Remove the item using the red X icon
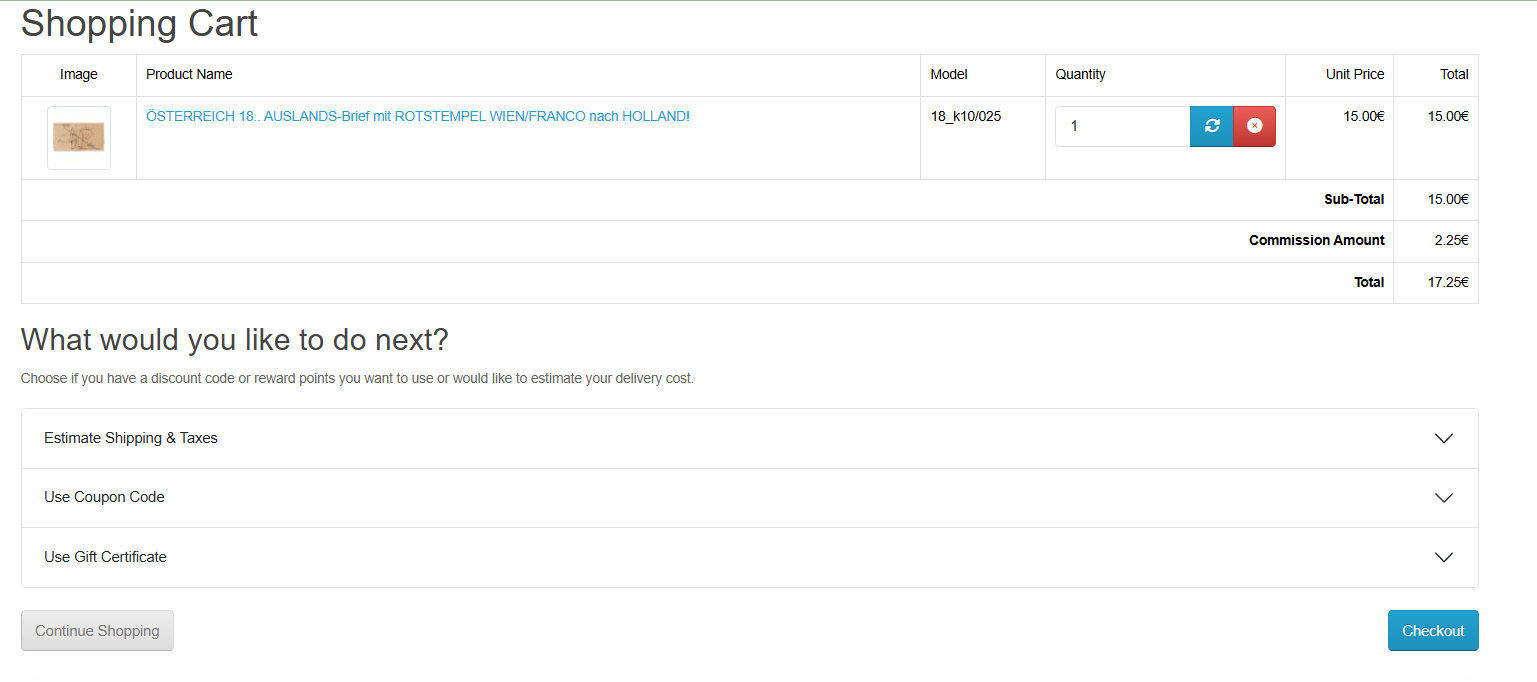 pos(1254,126)
